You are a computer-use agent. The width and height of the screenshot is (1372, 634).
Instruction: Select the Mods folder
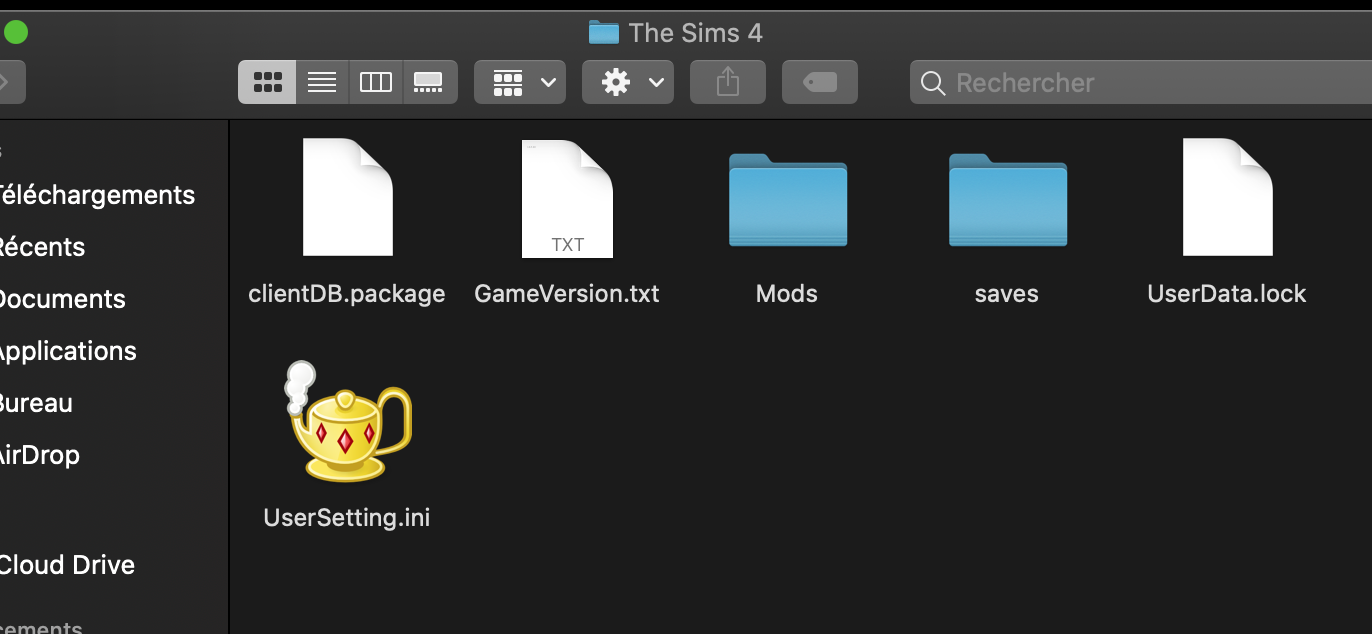[787, 200]
